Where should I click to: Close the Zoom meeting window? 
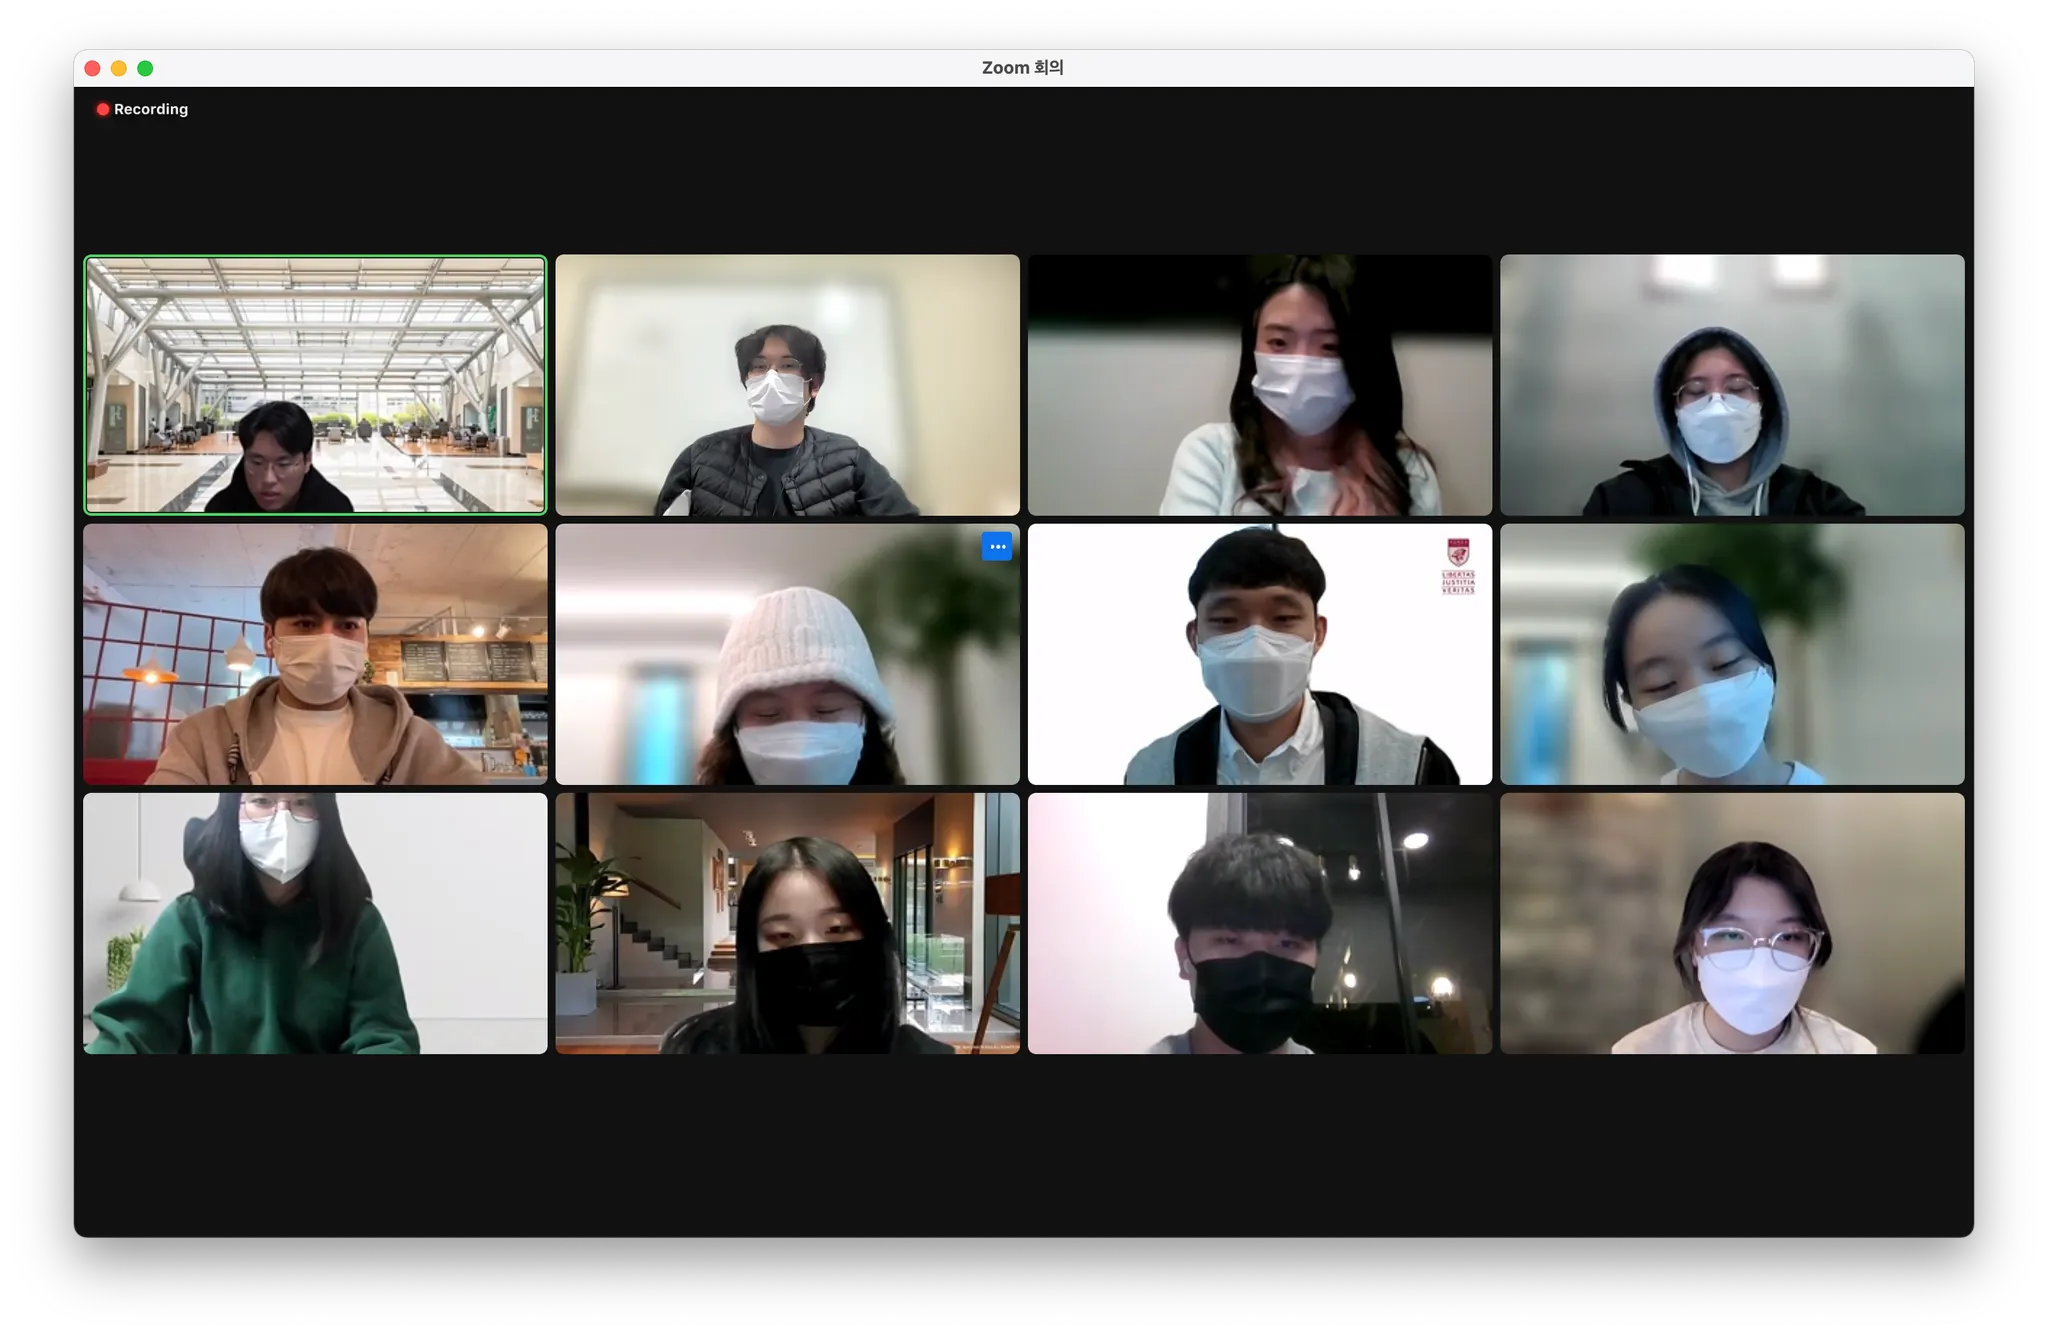93,68
